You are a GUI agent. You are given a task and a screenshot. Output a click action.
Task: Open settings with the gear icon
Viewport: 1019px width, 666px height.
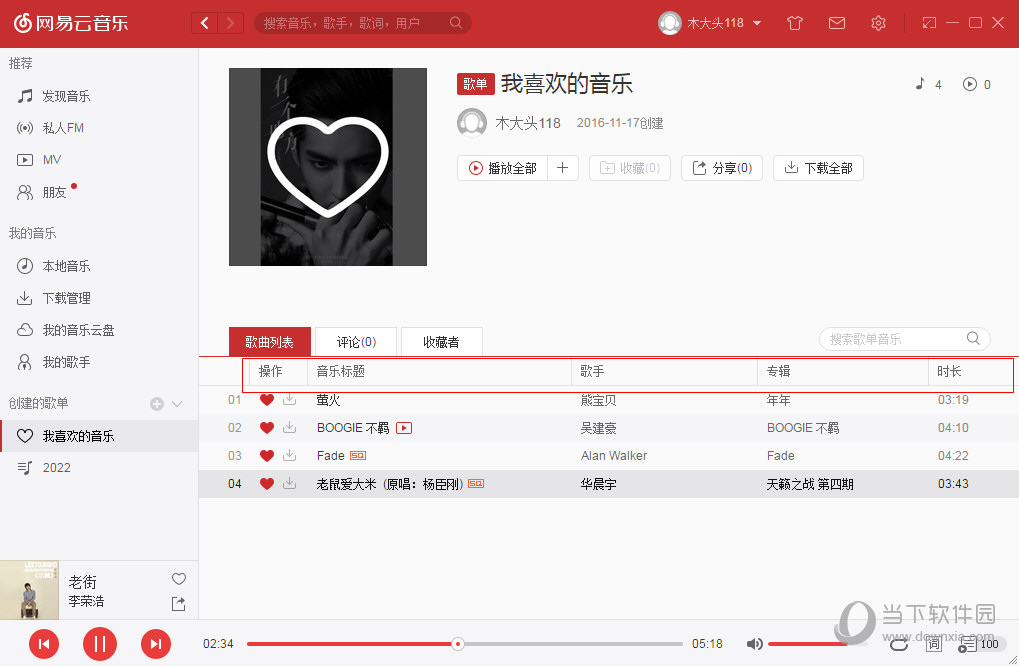[878, 22]
